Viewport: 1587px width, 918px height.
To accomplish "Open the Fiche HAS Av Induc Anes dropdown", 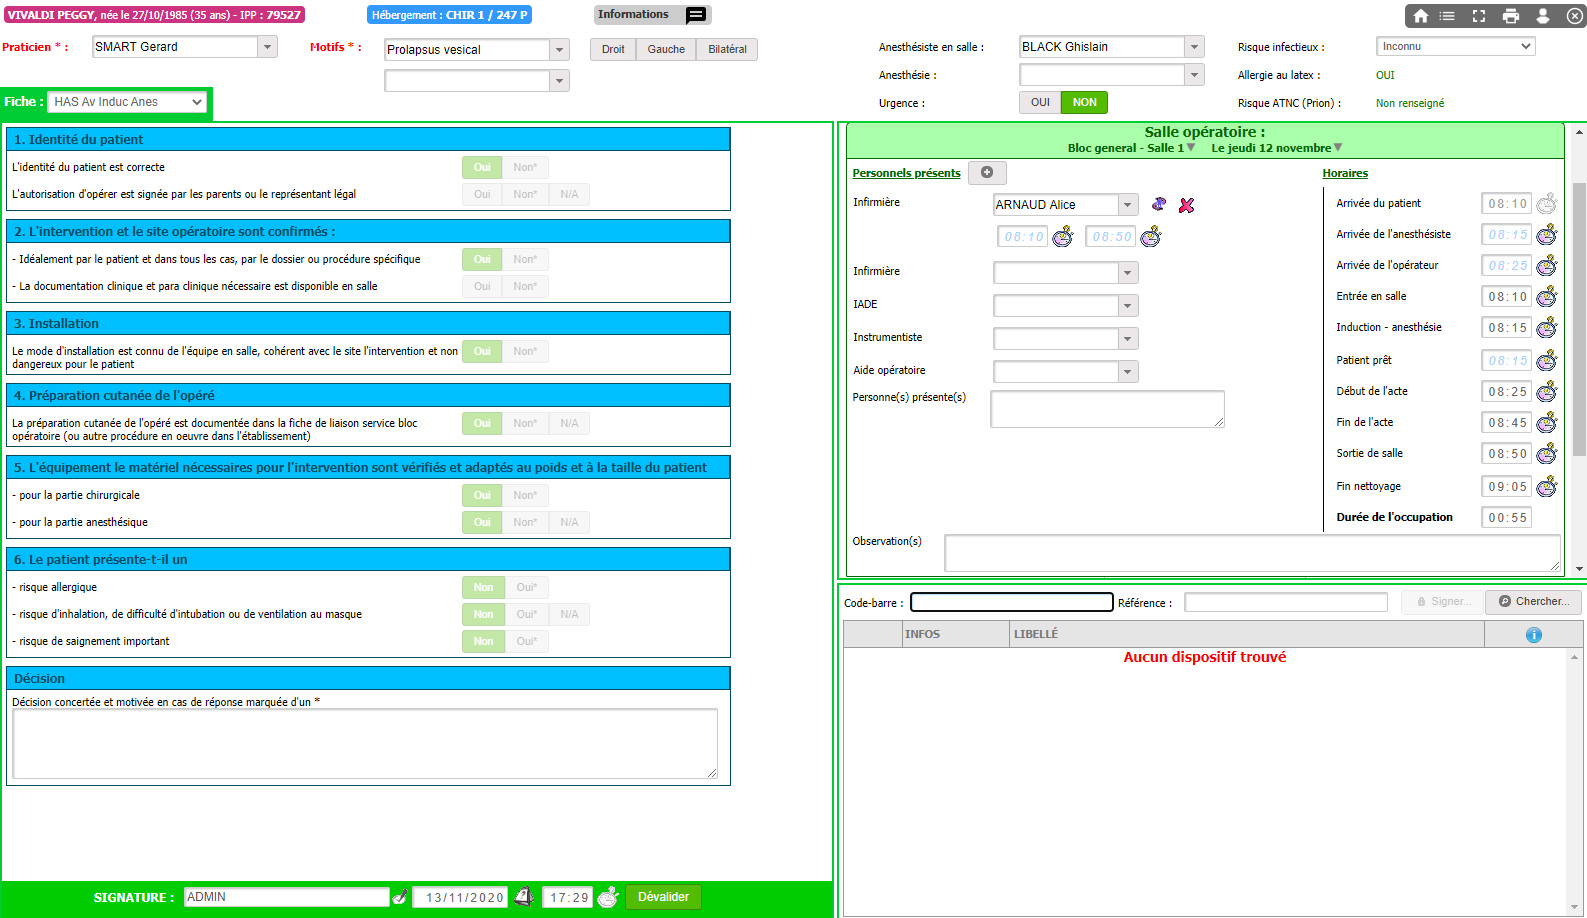I will click(127, 102).
